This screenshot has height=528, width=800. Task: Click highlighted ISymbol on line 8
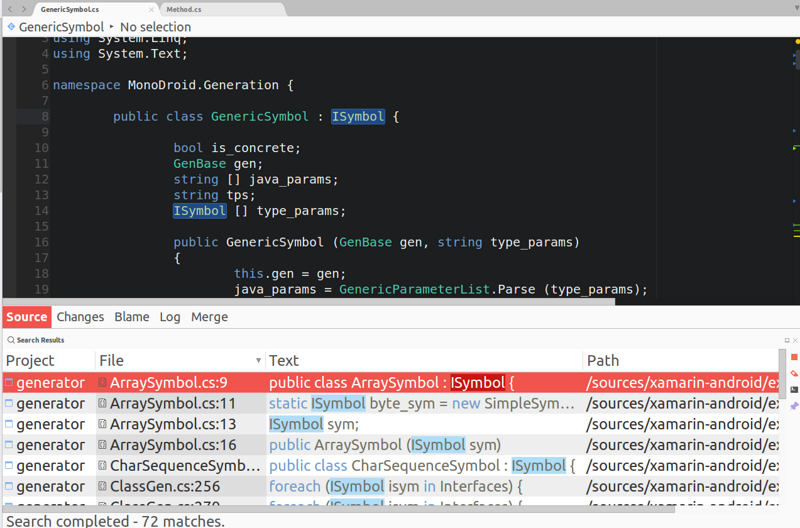(x=358, y=117)
